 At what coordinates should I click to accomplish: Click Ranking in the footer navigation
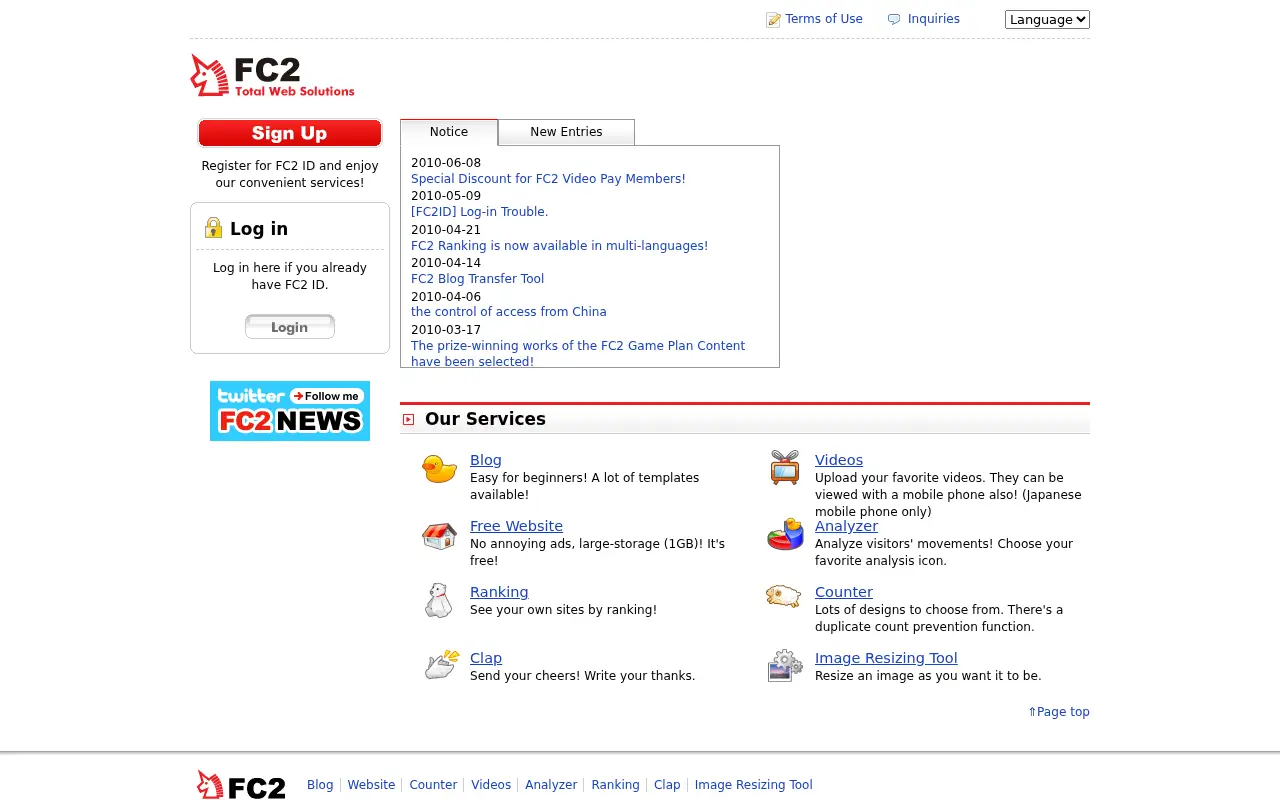pyautogui.click(x=615, y=785)
